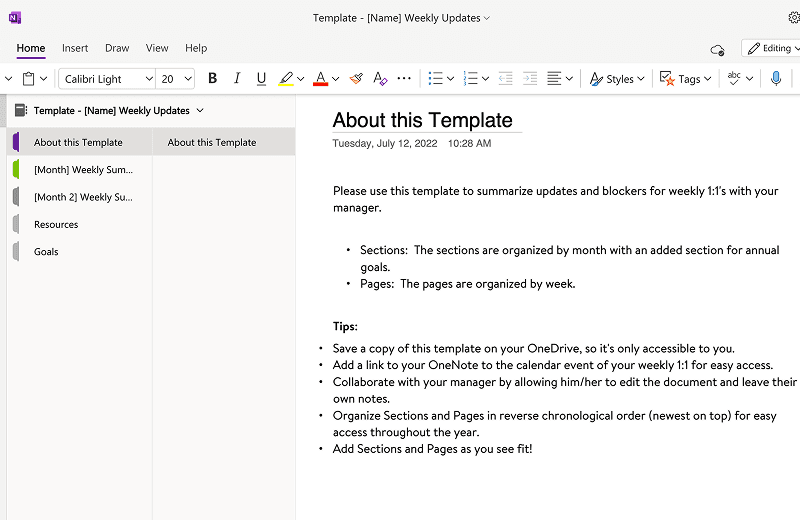The width and height of the screenshot is (800, 520).
Task: Open the settings gear icon
Action: (x=794, y=18)
